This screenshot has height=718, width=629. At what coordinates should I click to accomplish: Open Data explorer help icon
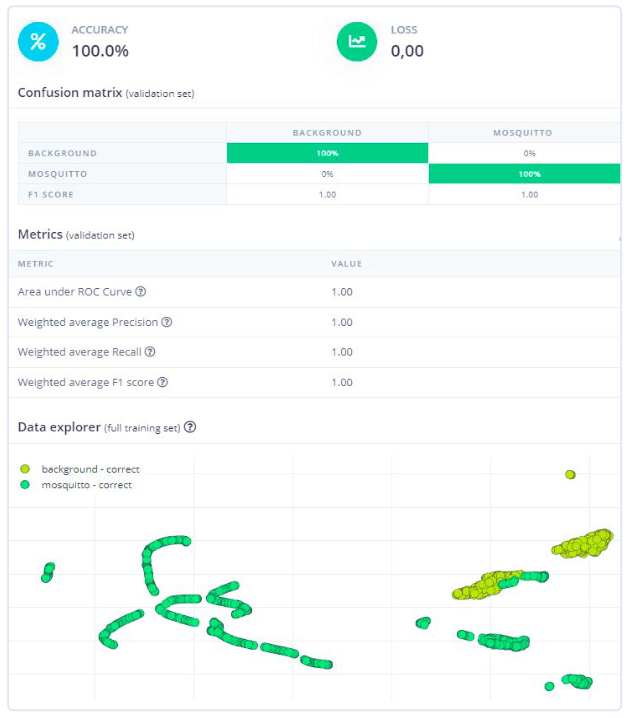click(190, 427)
